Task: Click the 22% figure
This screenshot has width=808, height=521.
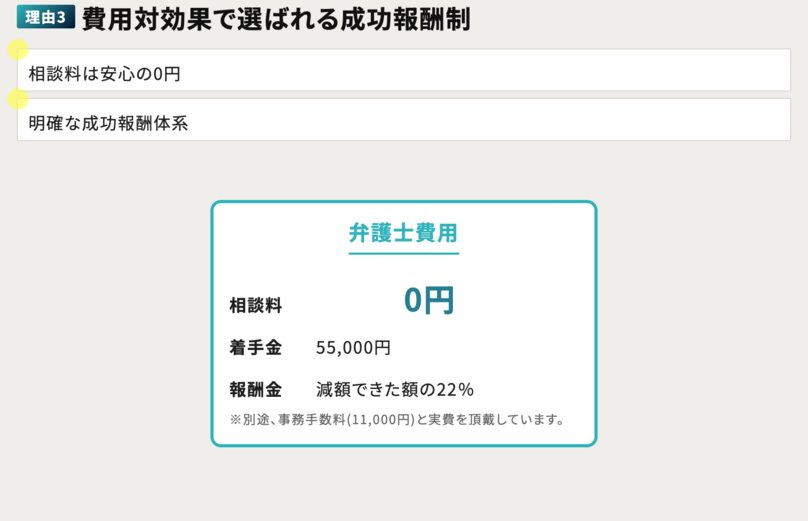Action: [x=453, y=389]
